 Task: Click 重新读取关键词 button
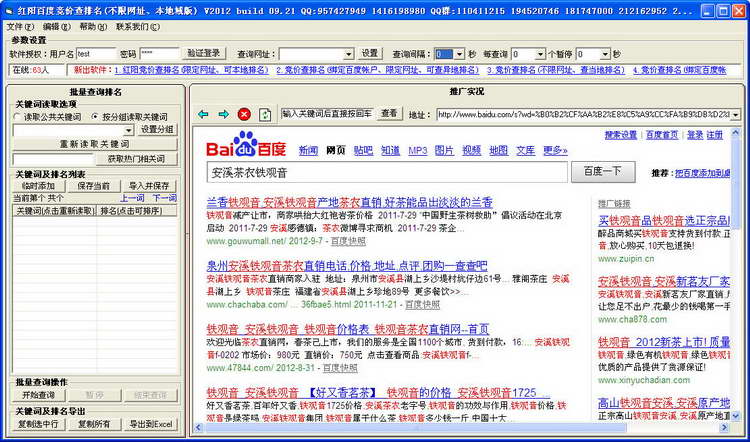click(x=95, y=144)
